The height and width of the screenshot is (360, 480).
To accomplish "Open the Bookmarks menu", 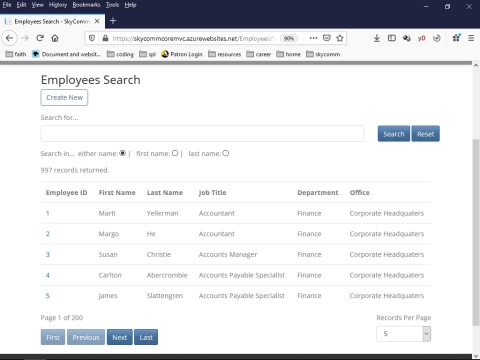I will 86,5.
